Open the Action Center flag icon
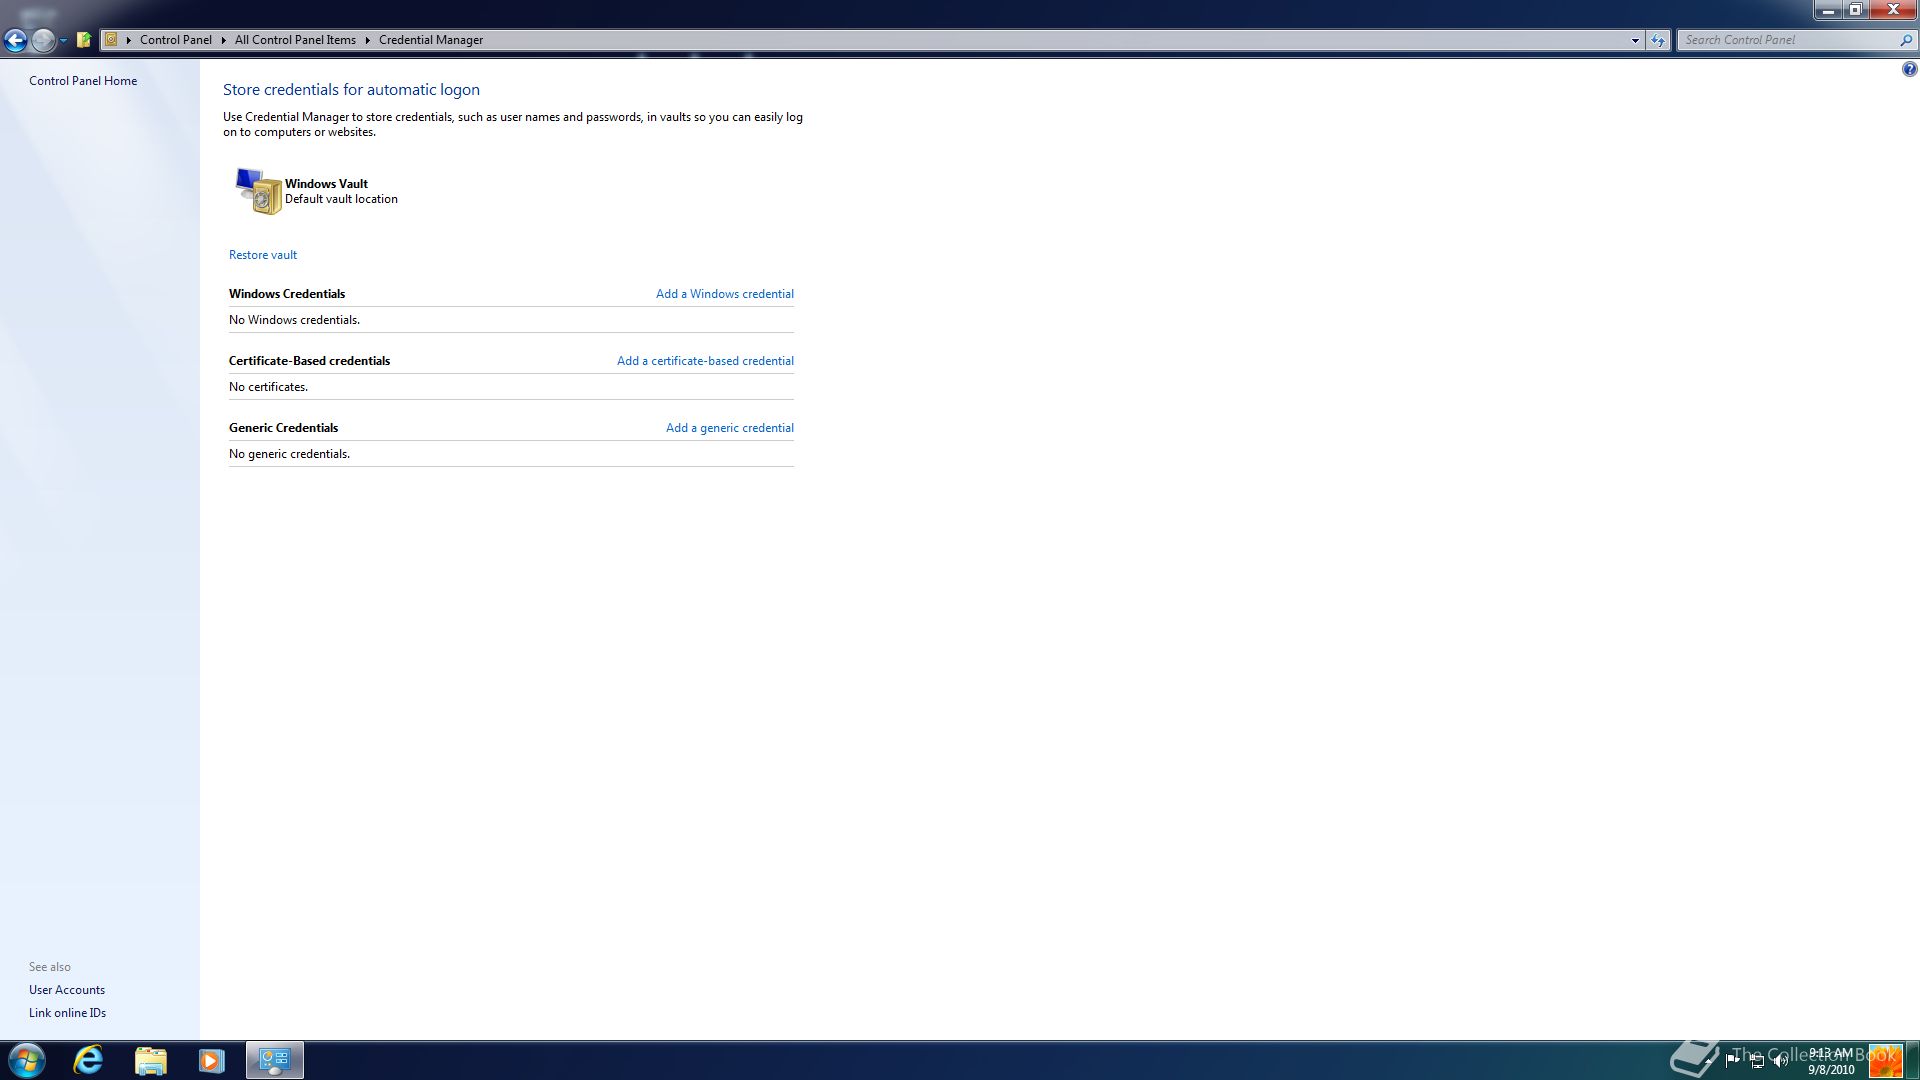This screenshot has width=1920, height=1080. 1733,1062
